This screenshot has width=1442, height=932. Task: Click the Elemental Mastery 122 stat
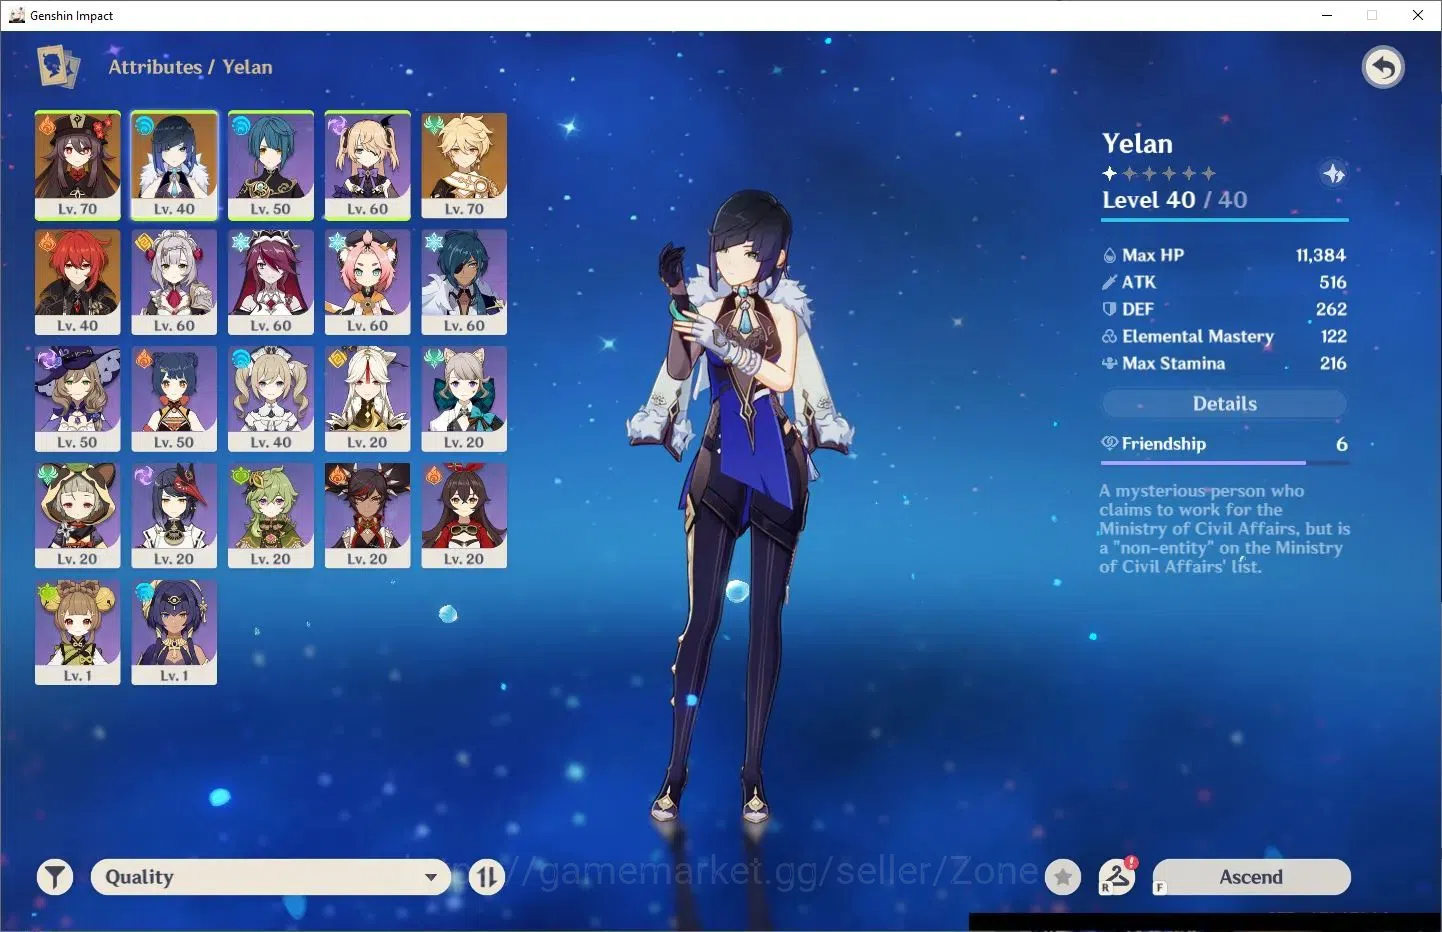pos(1225,336)
